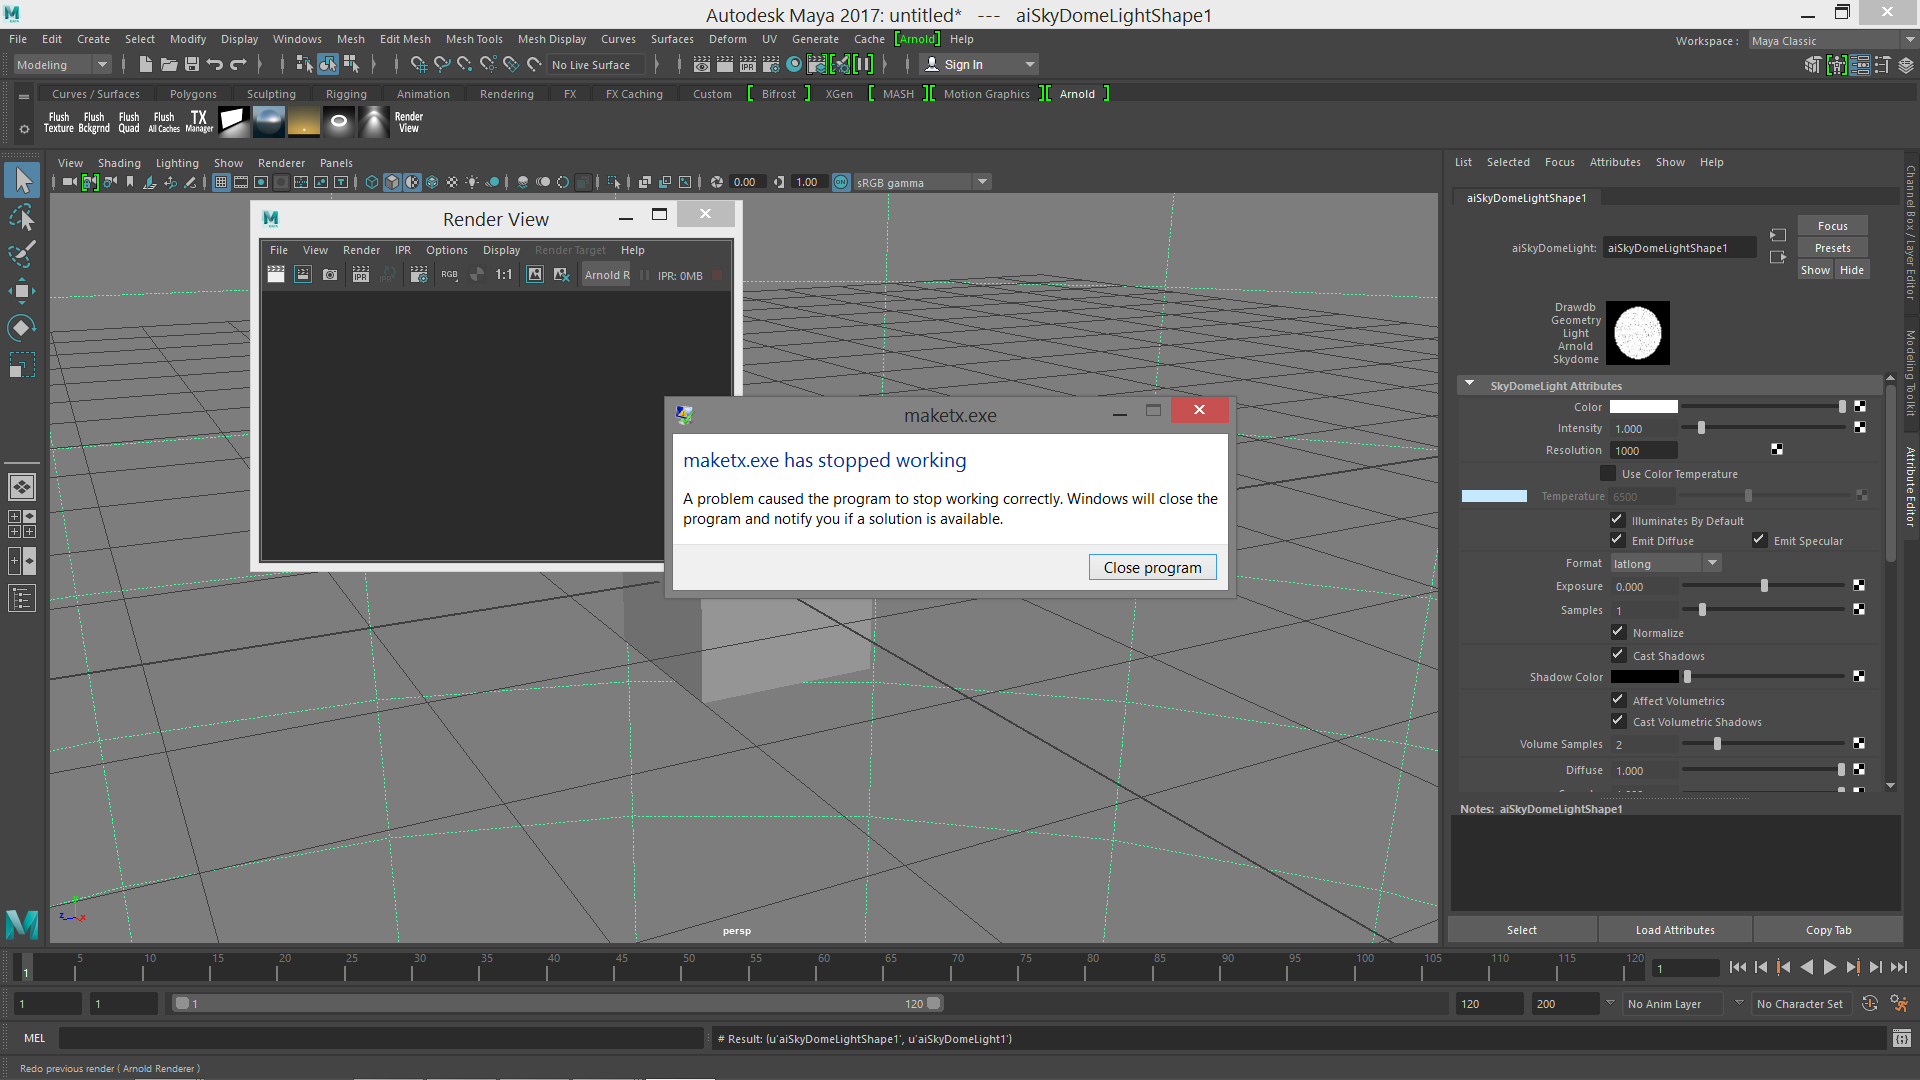1920x1080 pixels.
Task: Click the white Color swatch
Action: tap(1643, 407)
